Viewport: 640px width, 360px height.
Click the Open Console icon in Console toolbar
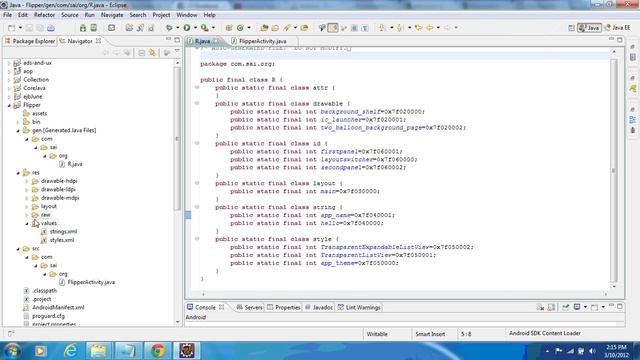tap(595, 307)
